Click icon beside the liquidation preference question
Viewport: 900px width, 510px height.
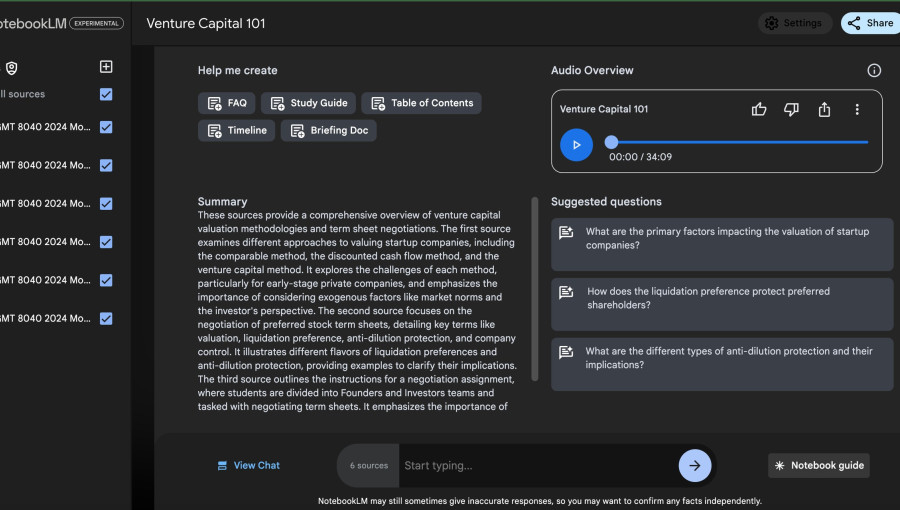pos(566,292)
